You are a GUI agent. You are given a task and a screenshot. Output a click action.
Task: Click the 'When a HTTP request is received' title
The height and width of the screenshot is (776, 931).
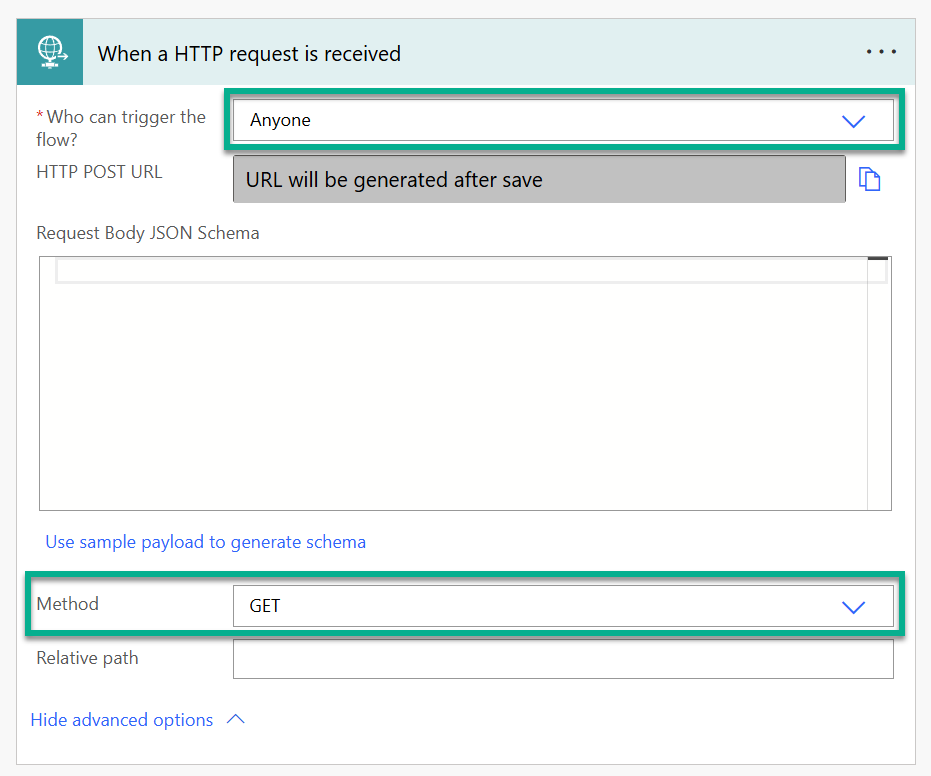point(249,53)
